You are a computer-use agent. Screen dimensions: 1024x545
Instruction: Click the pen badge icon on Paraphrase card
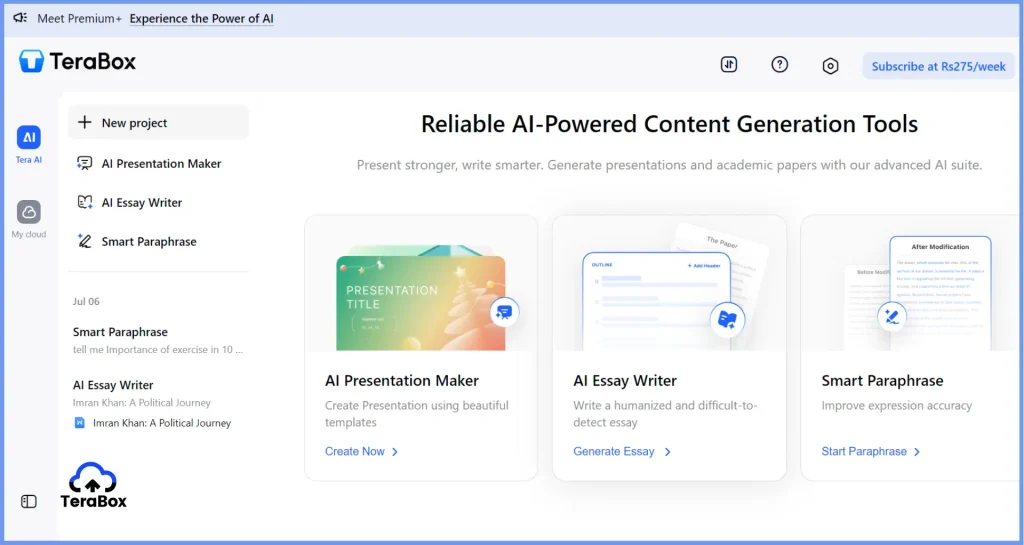tap(892, 317)
